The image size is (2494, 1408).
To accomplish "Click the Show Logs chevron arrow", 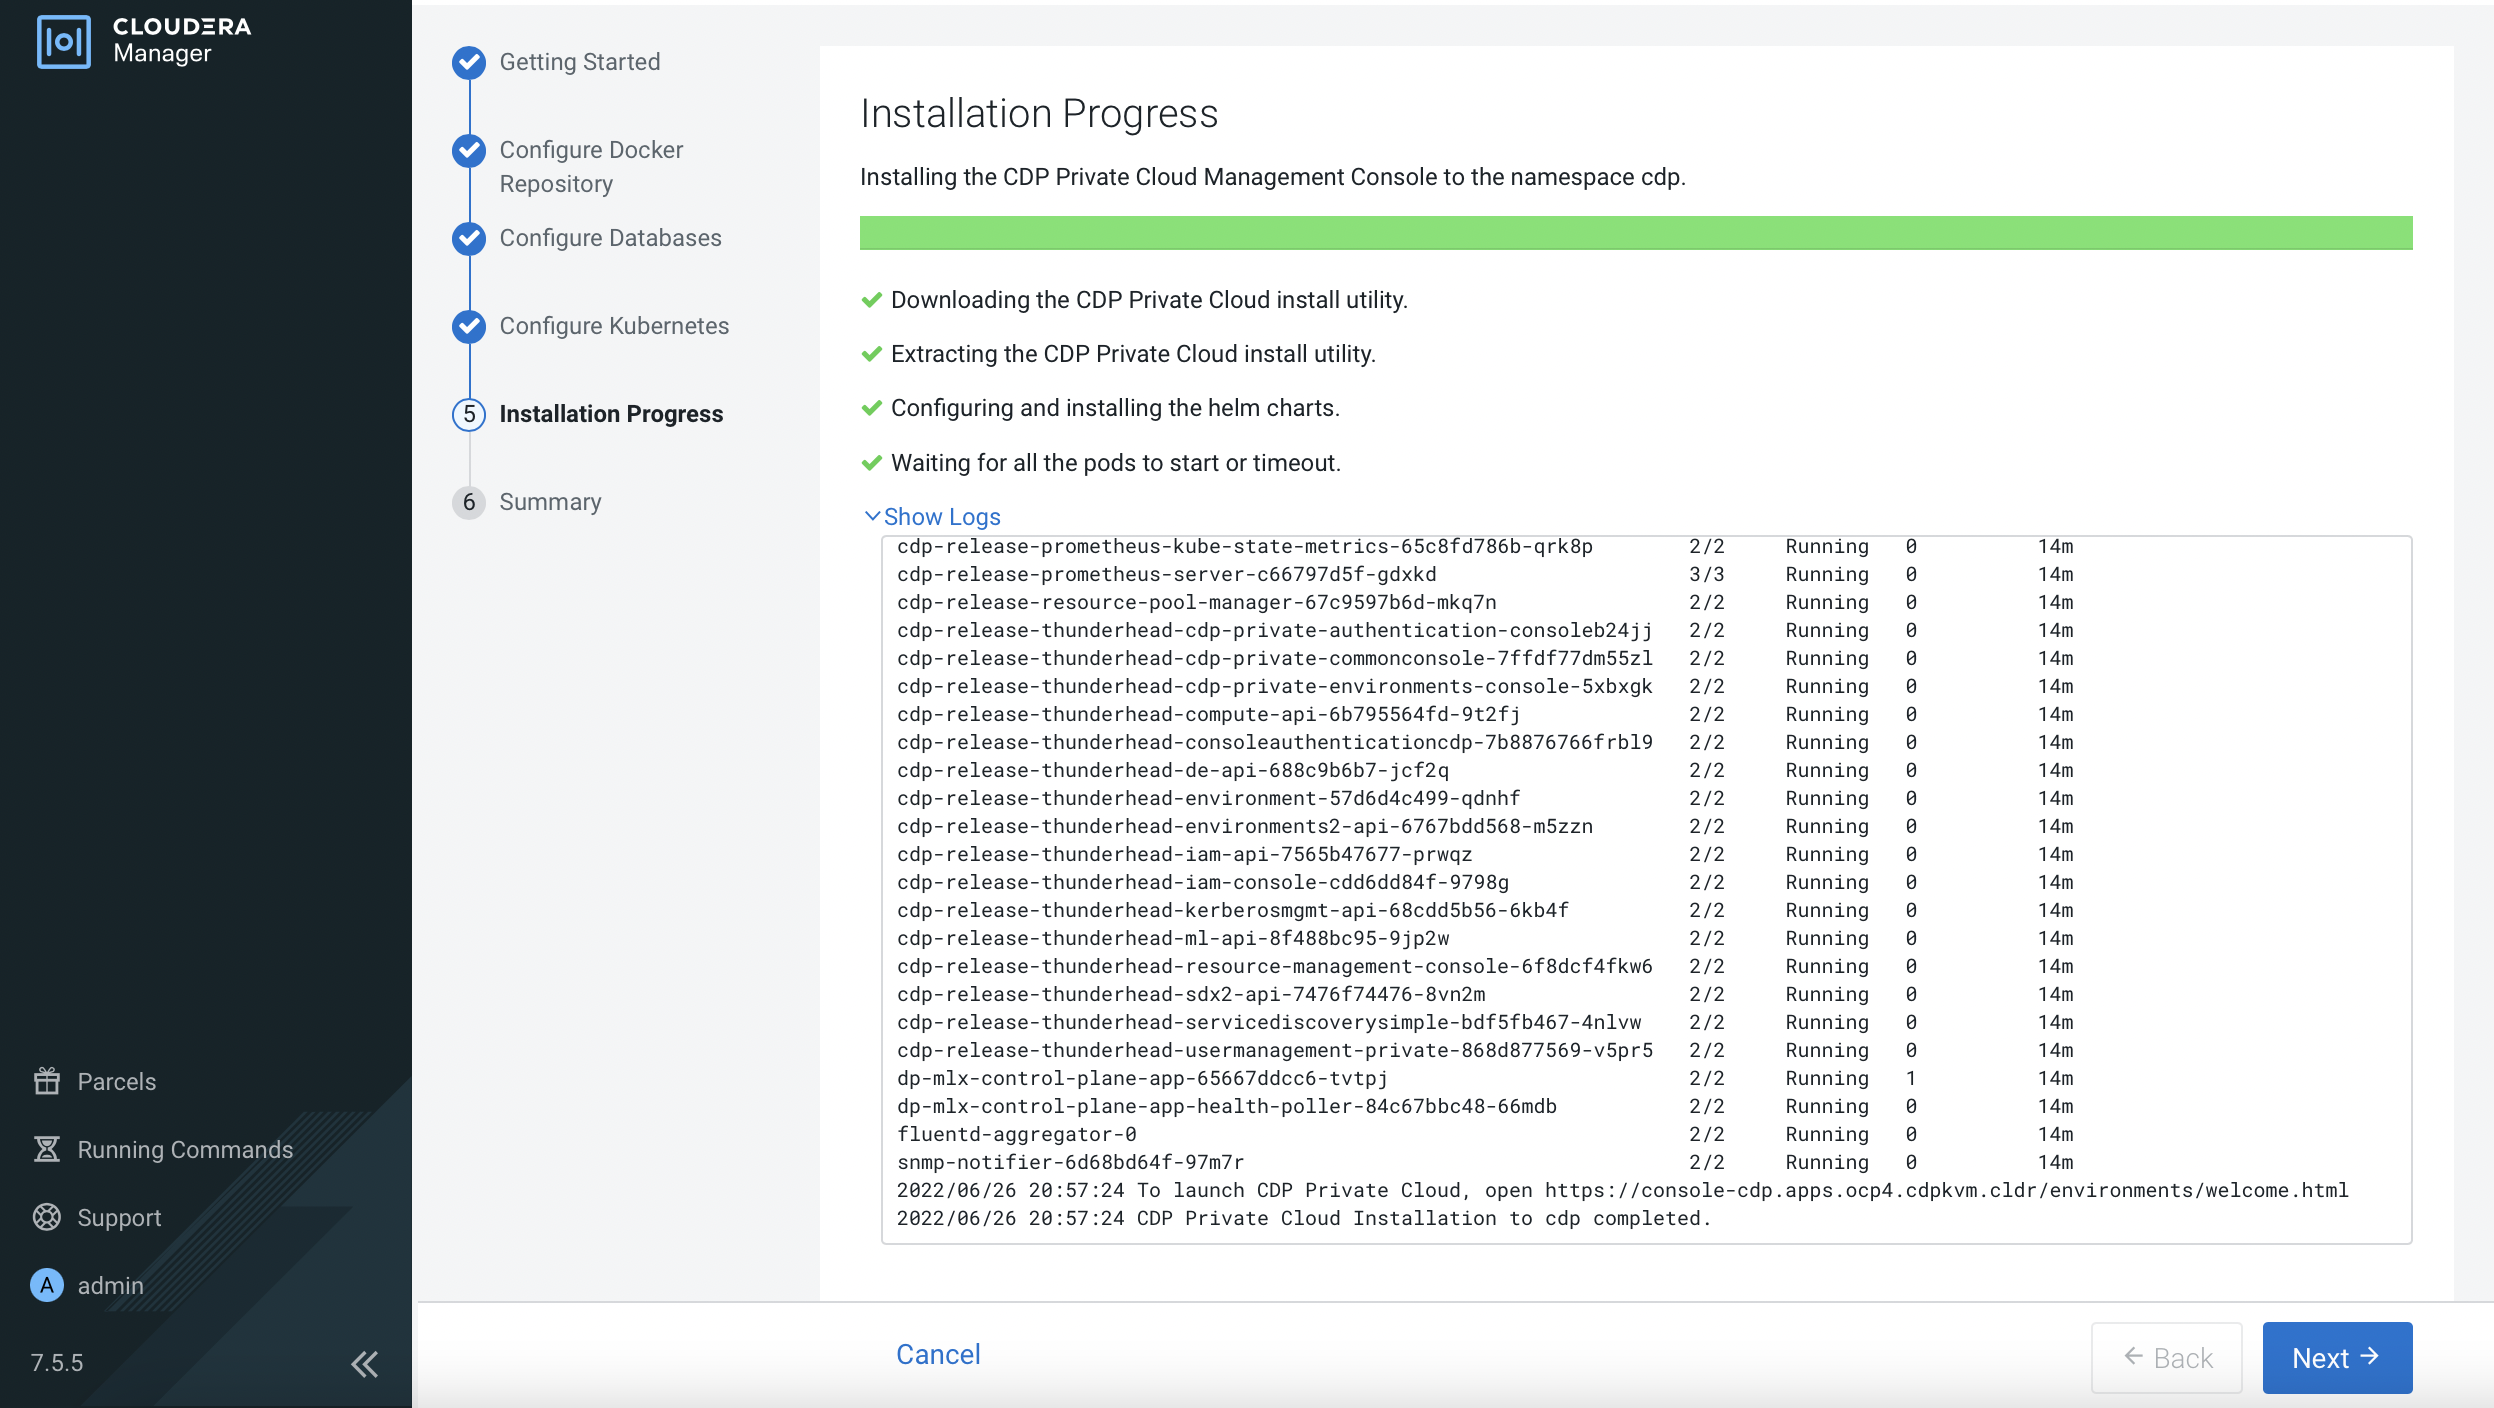I will click(872, 516).
